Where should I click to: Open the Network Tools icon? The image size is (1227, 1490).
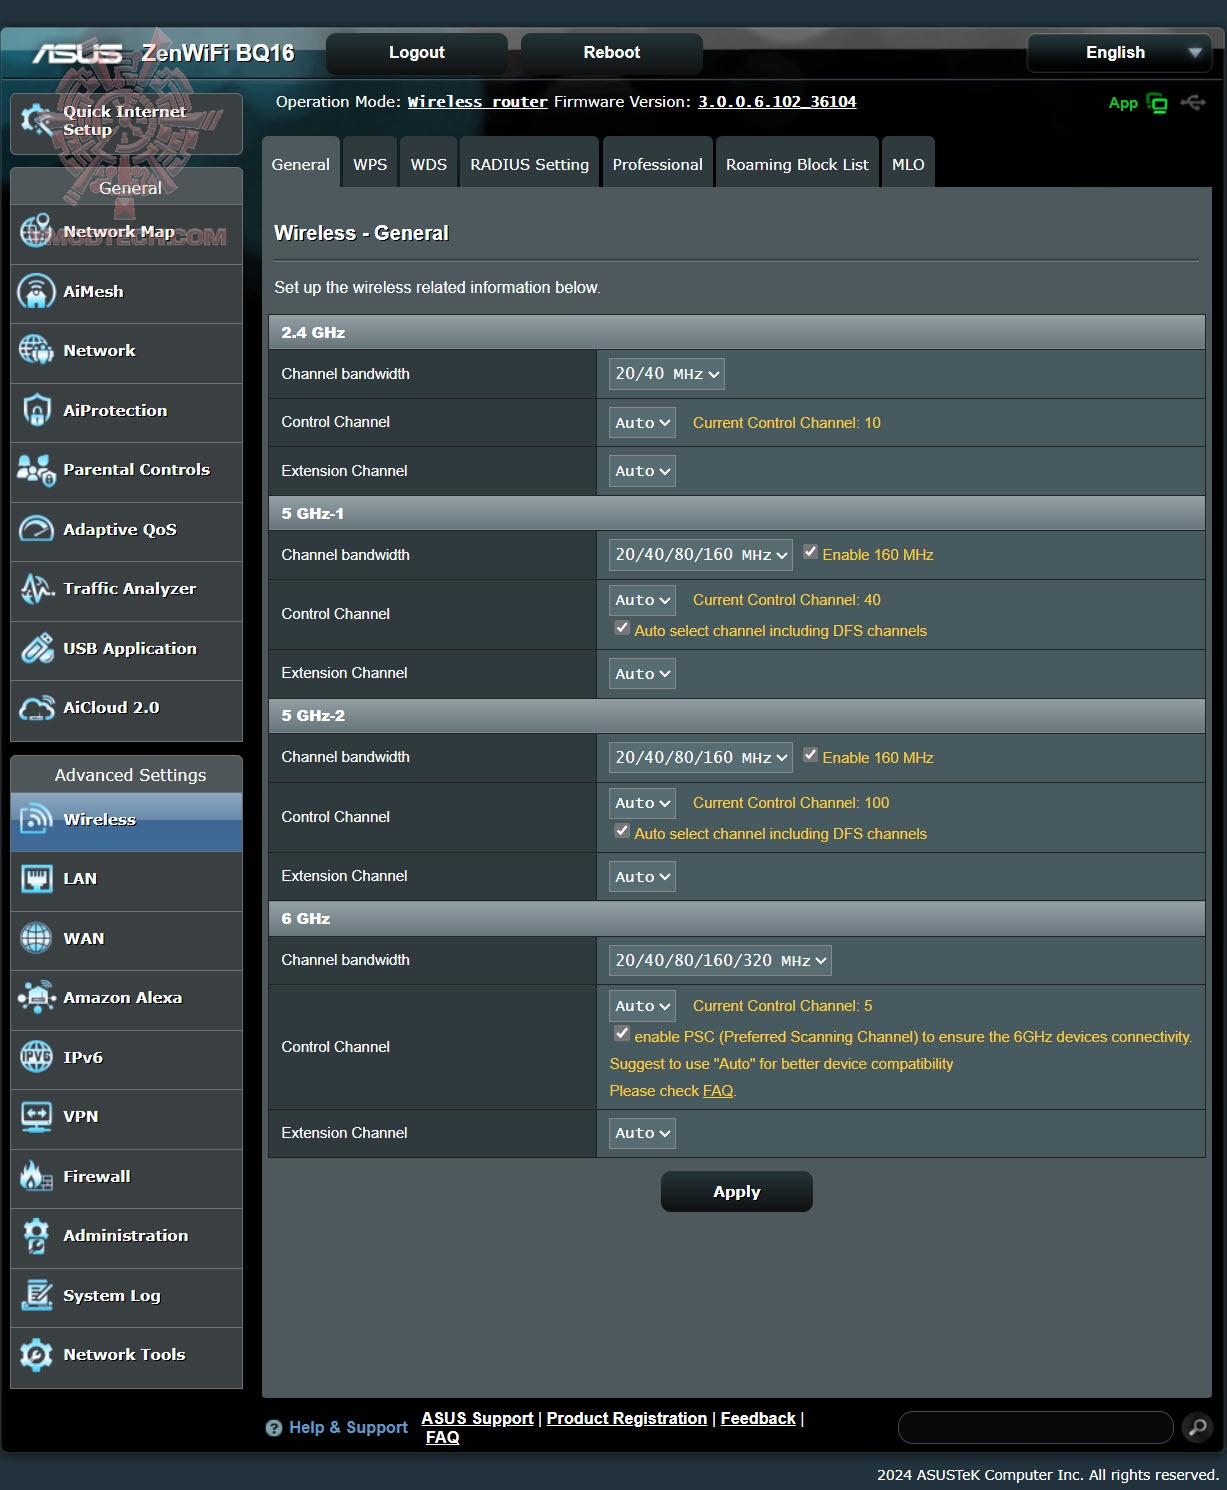click(37, 1355)
